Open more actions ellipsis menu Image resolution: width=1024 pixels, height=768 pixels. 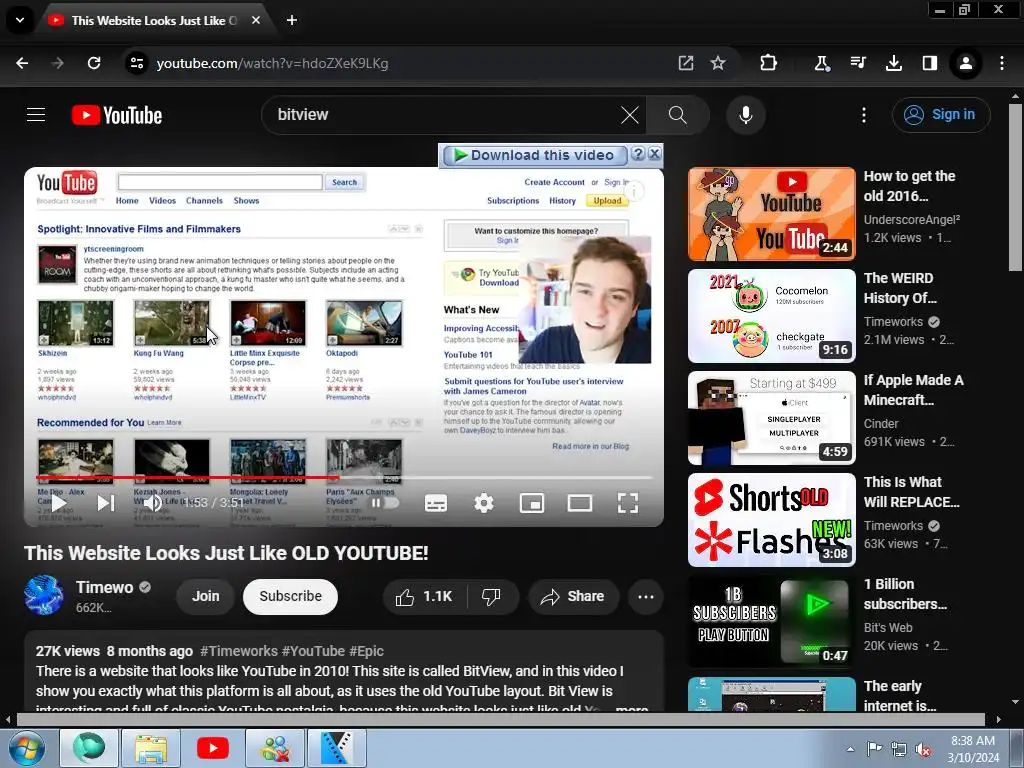pos(646,597)
